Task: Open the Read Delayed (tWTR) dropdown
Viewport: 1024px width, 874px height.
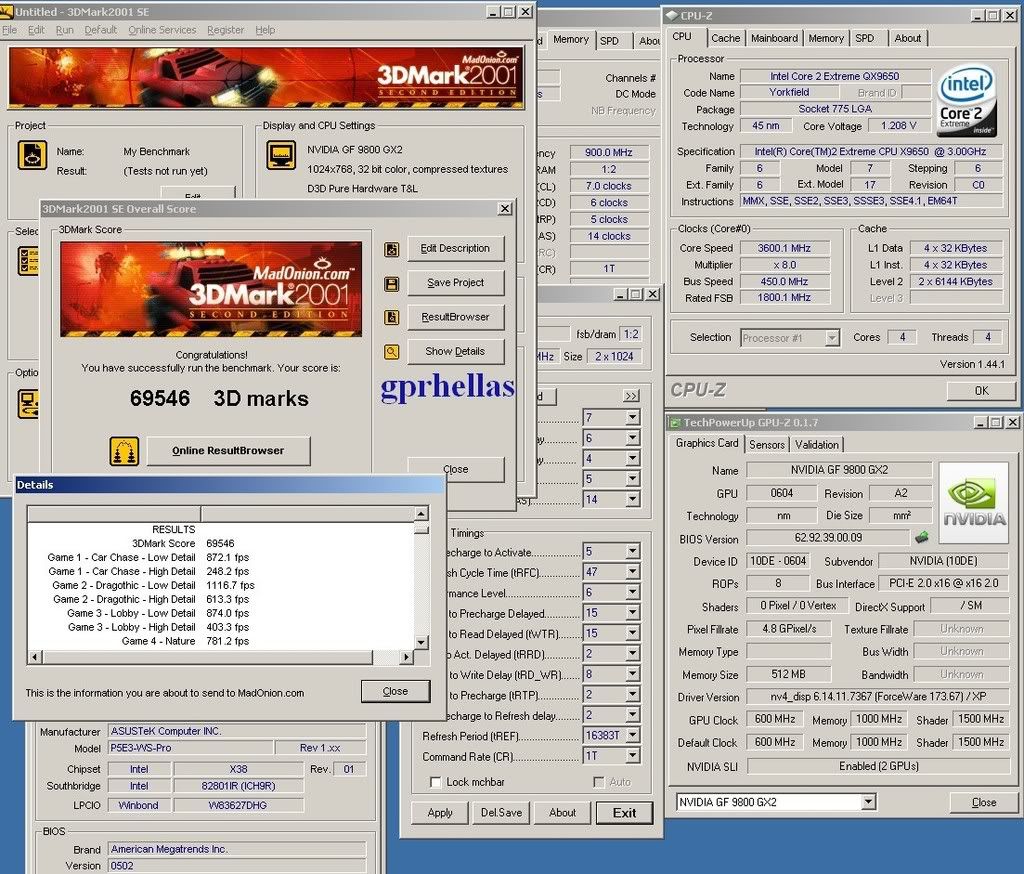Action: (632, 634)
